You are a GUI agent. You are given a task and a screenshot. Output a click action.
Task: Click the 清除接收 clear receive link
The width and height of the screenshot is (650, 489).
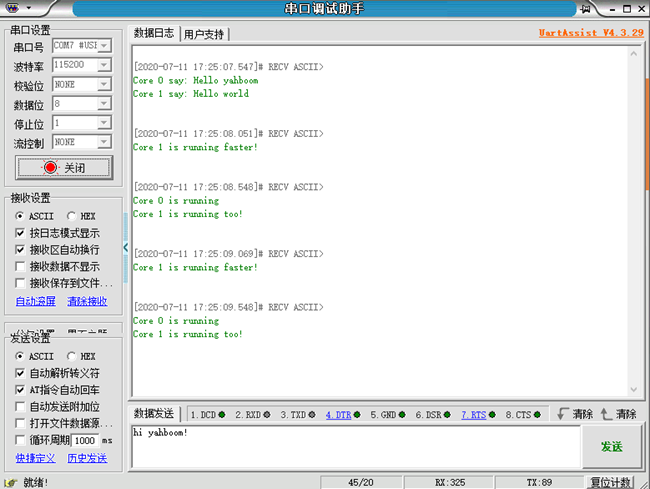[x=87, y=301]
